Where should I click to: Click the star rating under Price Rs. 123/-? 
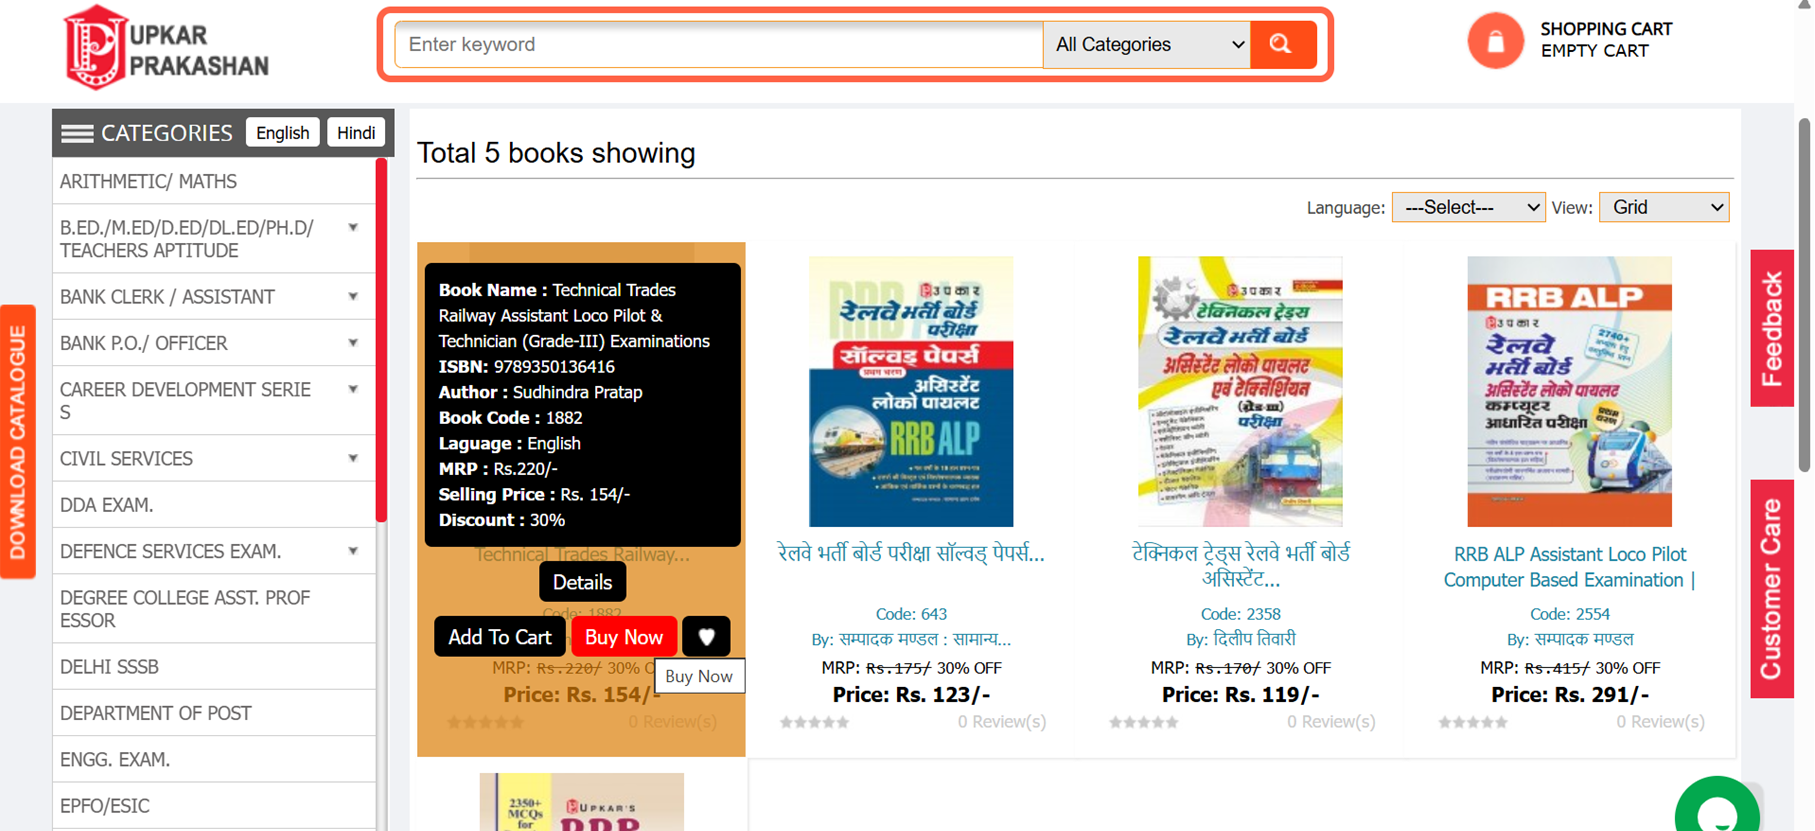815,722
